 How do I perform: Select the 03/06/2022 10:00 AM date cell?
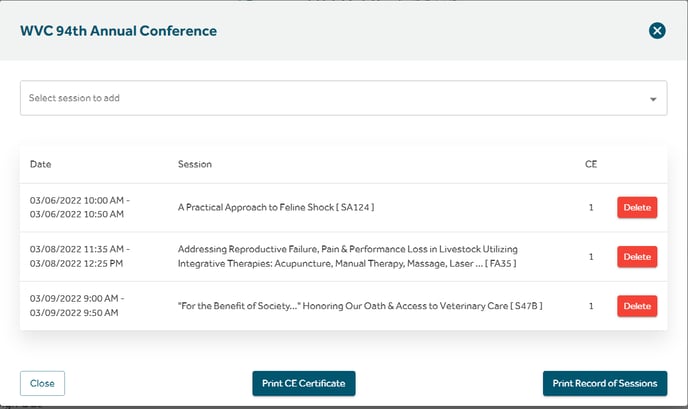[80, 207]
